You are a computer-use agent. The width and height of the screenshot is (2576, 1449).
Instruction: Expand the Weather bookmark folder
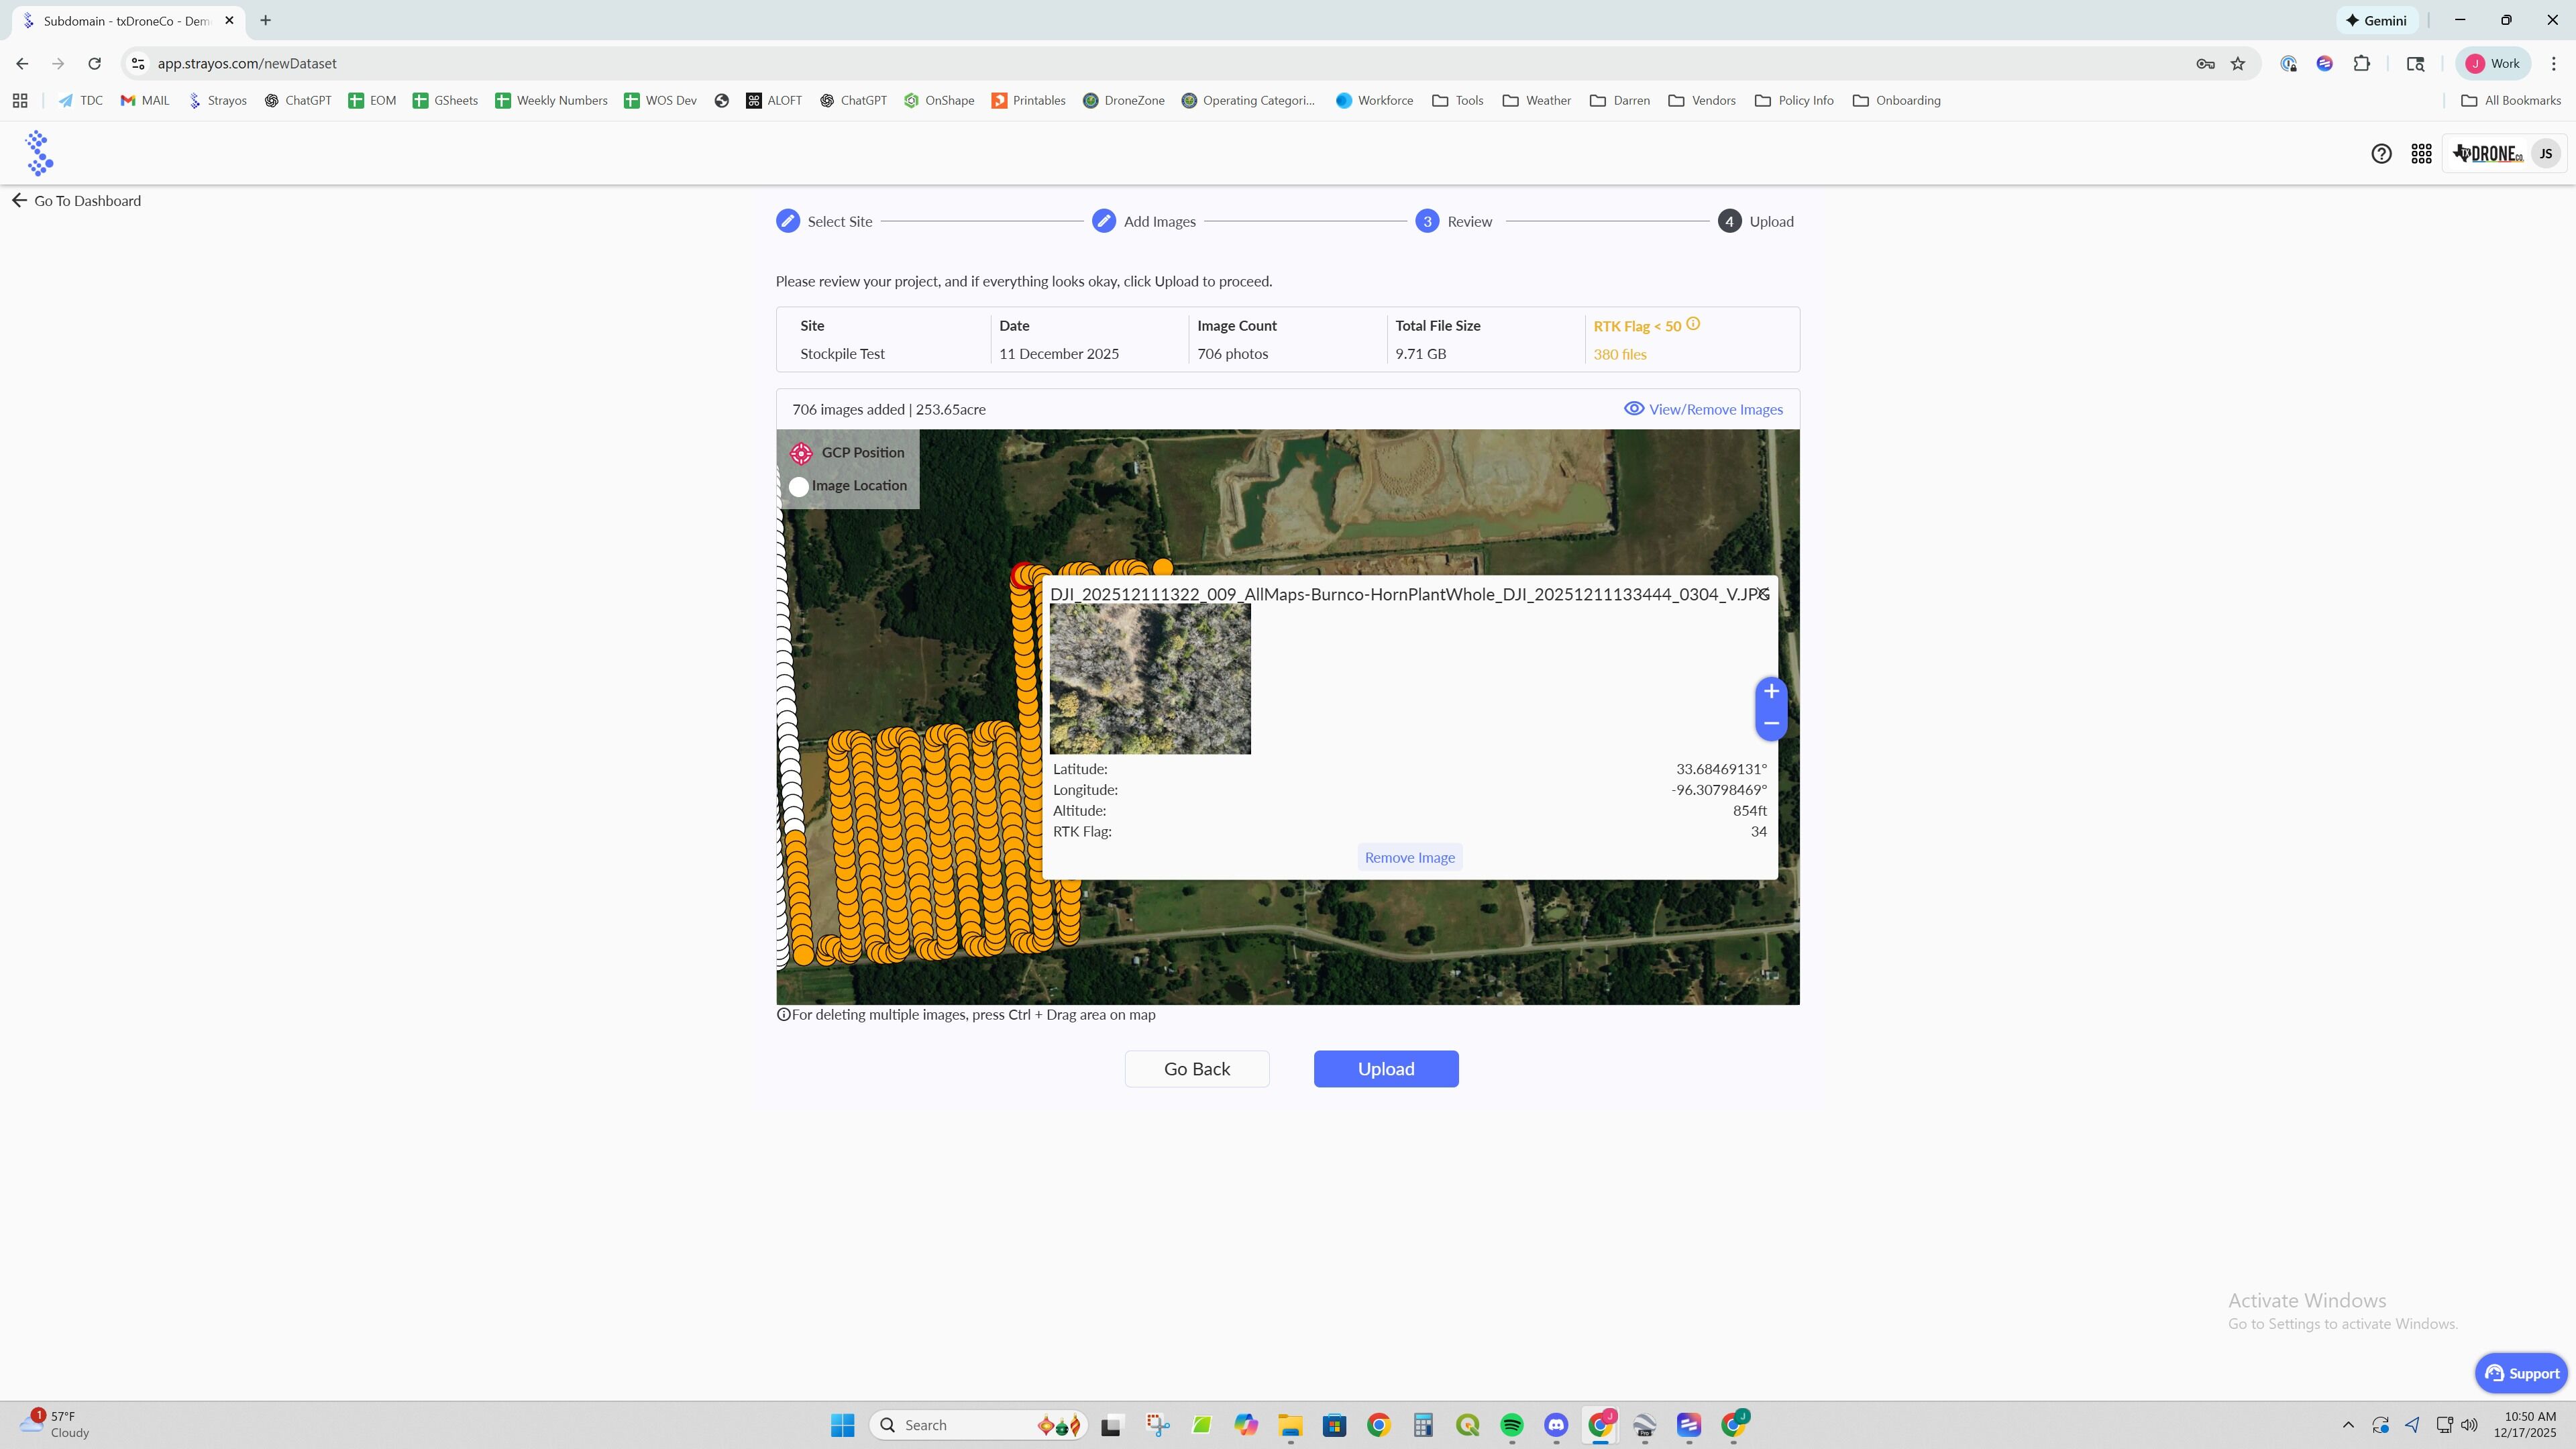(x=1537, y=100)
